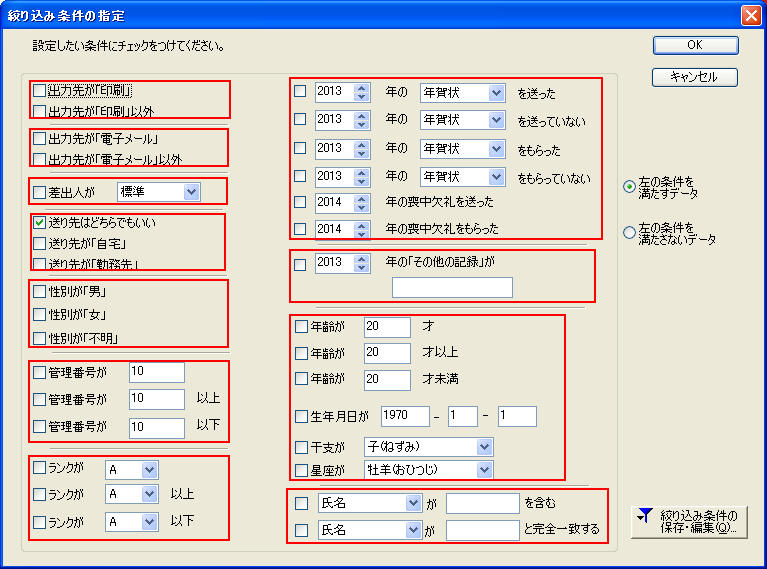Select 左の条件を満たさないデータ radio option

pos(629,233)
